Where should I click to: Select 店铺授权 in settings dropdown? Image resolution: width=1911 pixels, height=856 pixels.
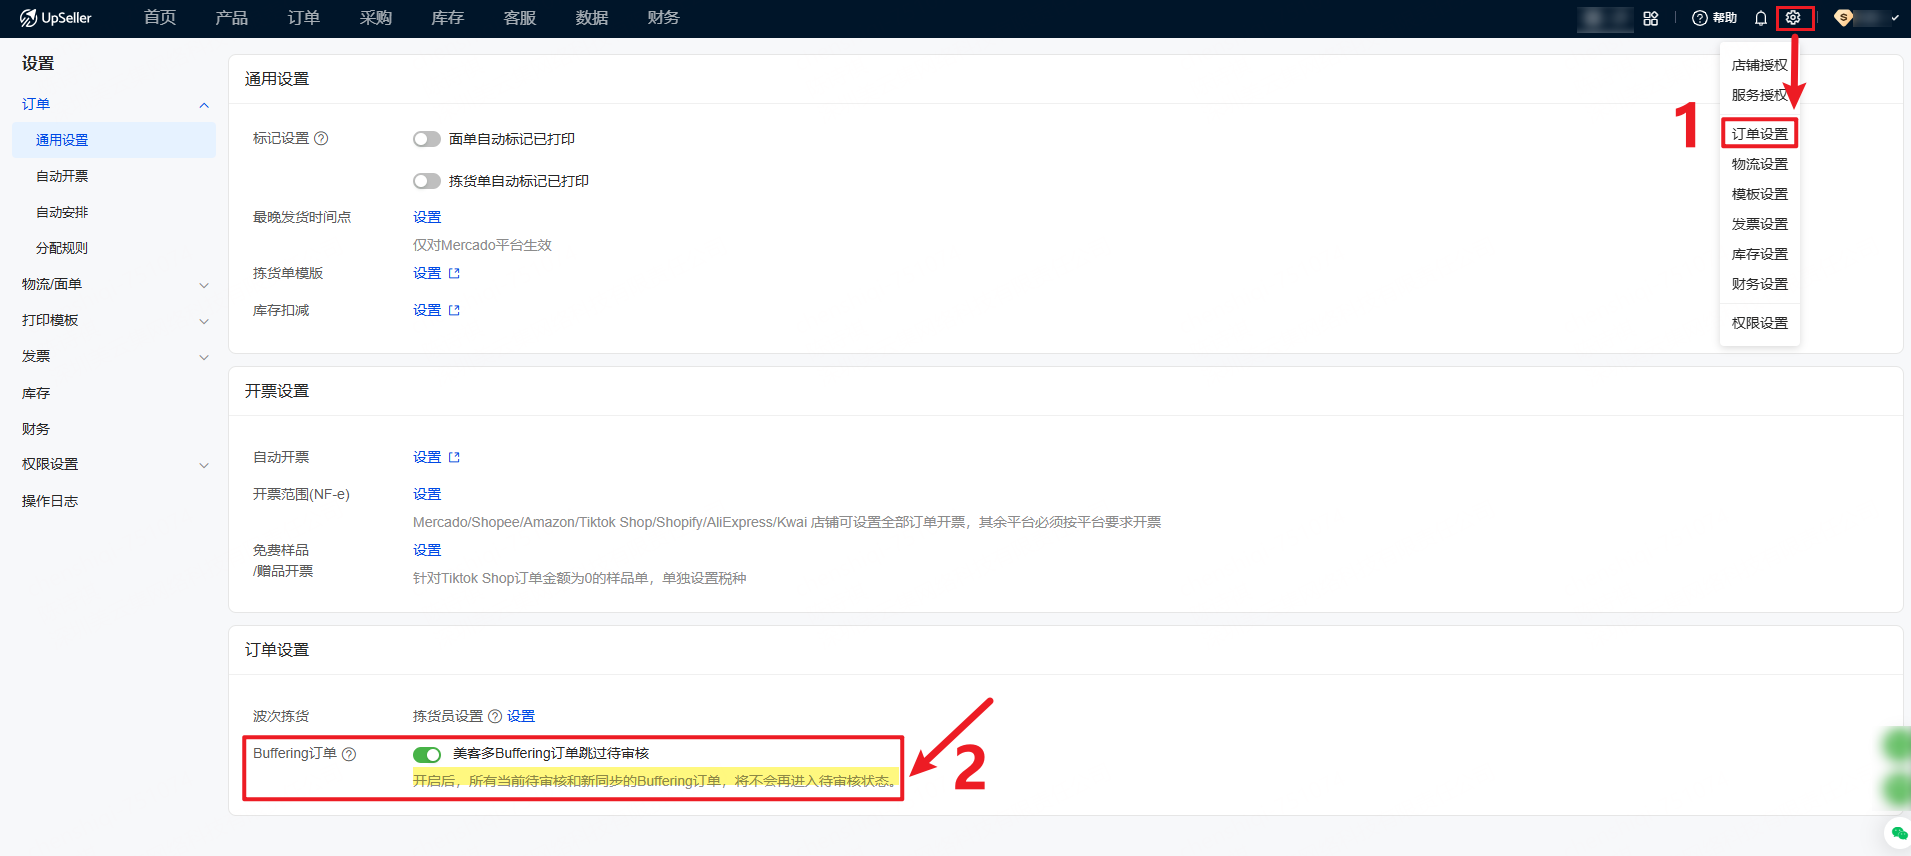1760,65
